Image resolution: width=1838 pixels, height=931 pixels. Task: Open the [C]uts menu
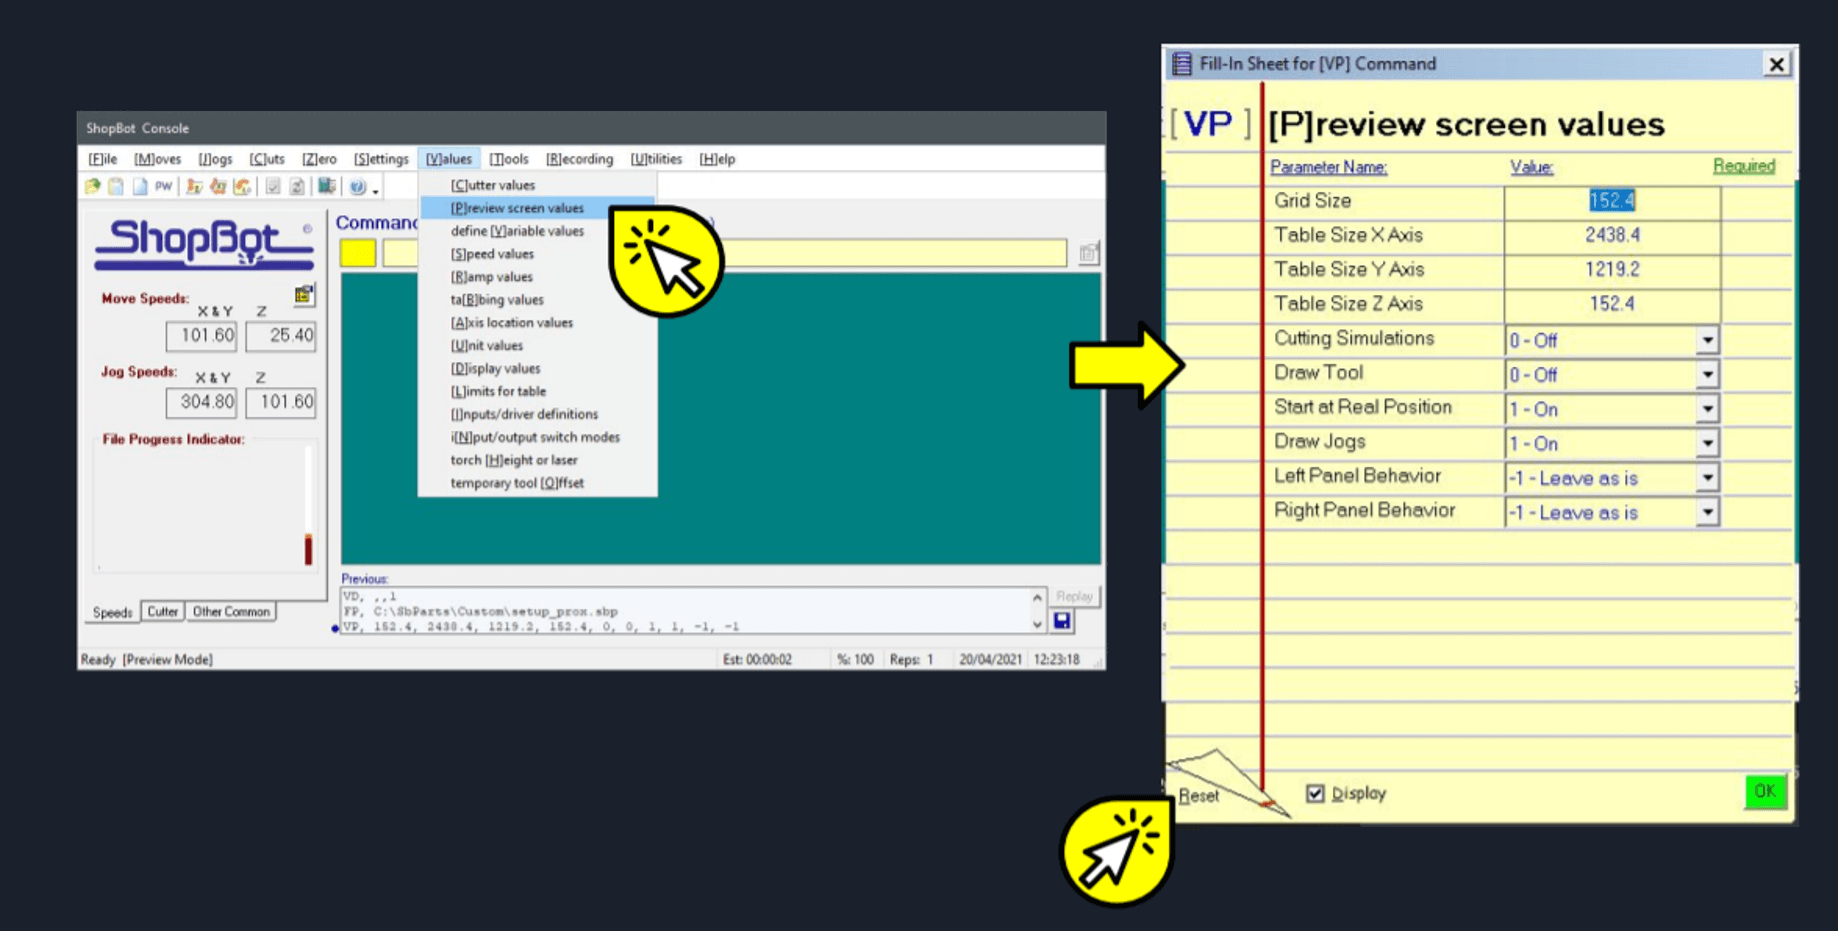tap(267, 159)
